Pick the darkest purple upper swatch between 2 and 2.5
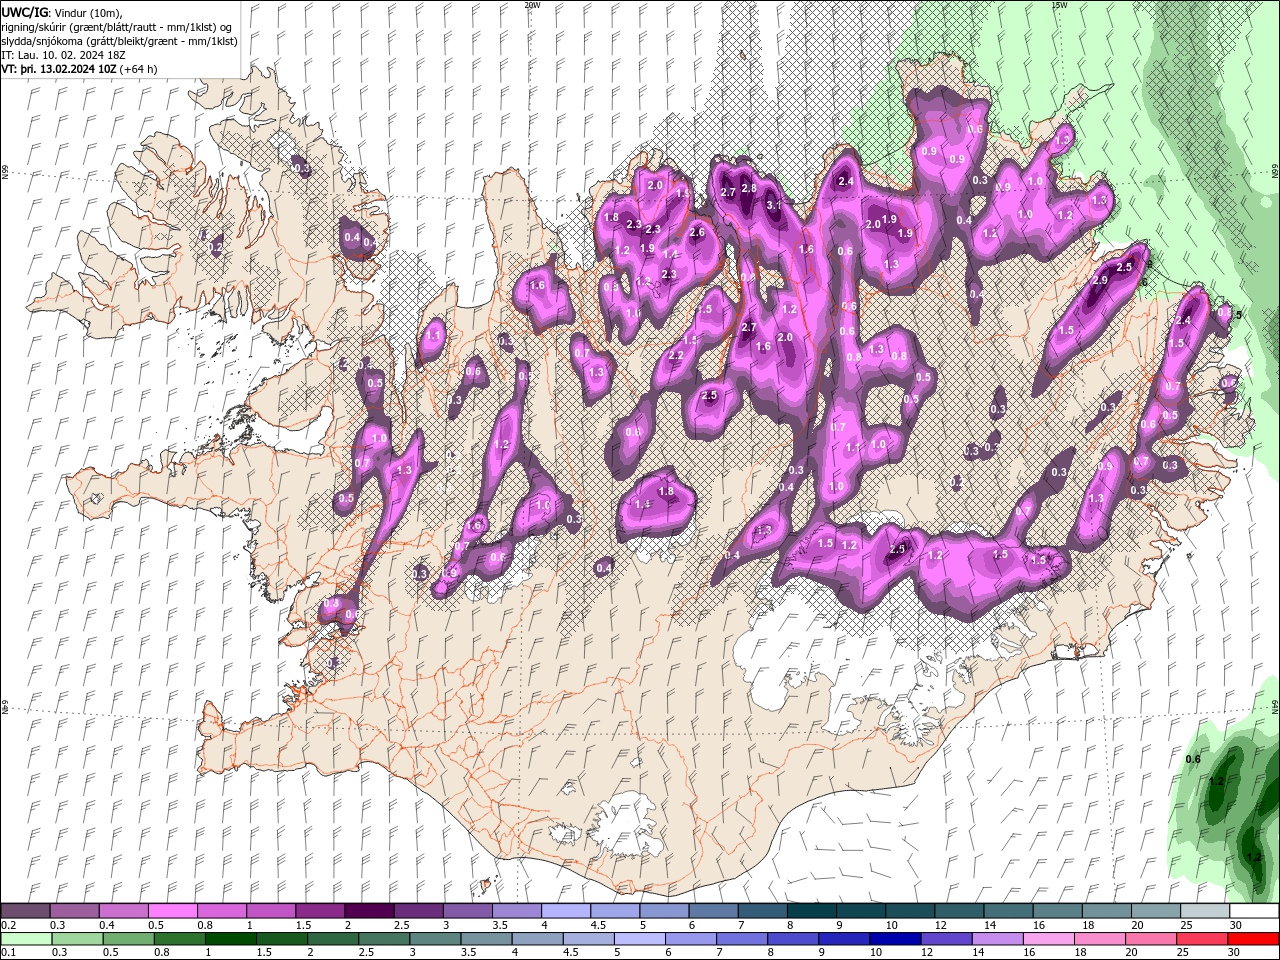 pyautogui.click(x=368, y=911)
